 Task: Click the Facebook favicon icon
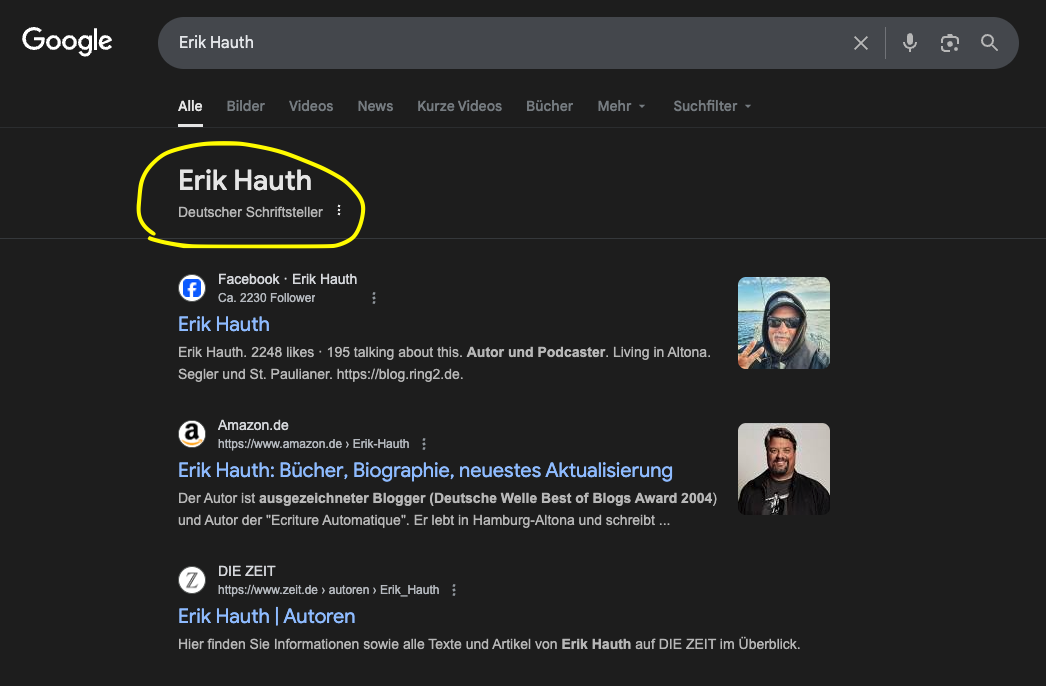[192, 289]
